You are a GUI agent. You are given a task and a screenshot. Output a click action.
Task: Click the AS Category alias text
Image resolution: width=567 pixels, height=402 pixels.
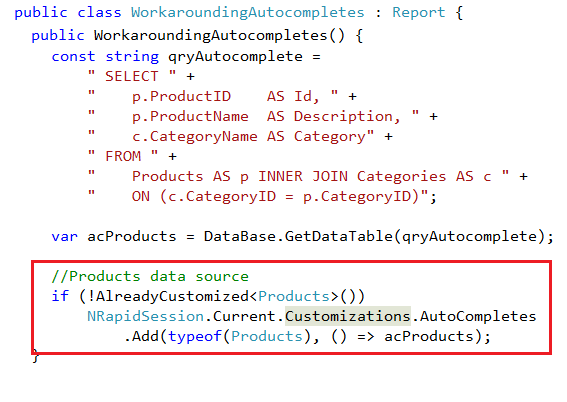[x=316, y=137]
